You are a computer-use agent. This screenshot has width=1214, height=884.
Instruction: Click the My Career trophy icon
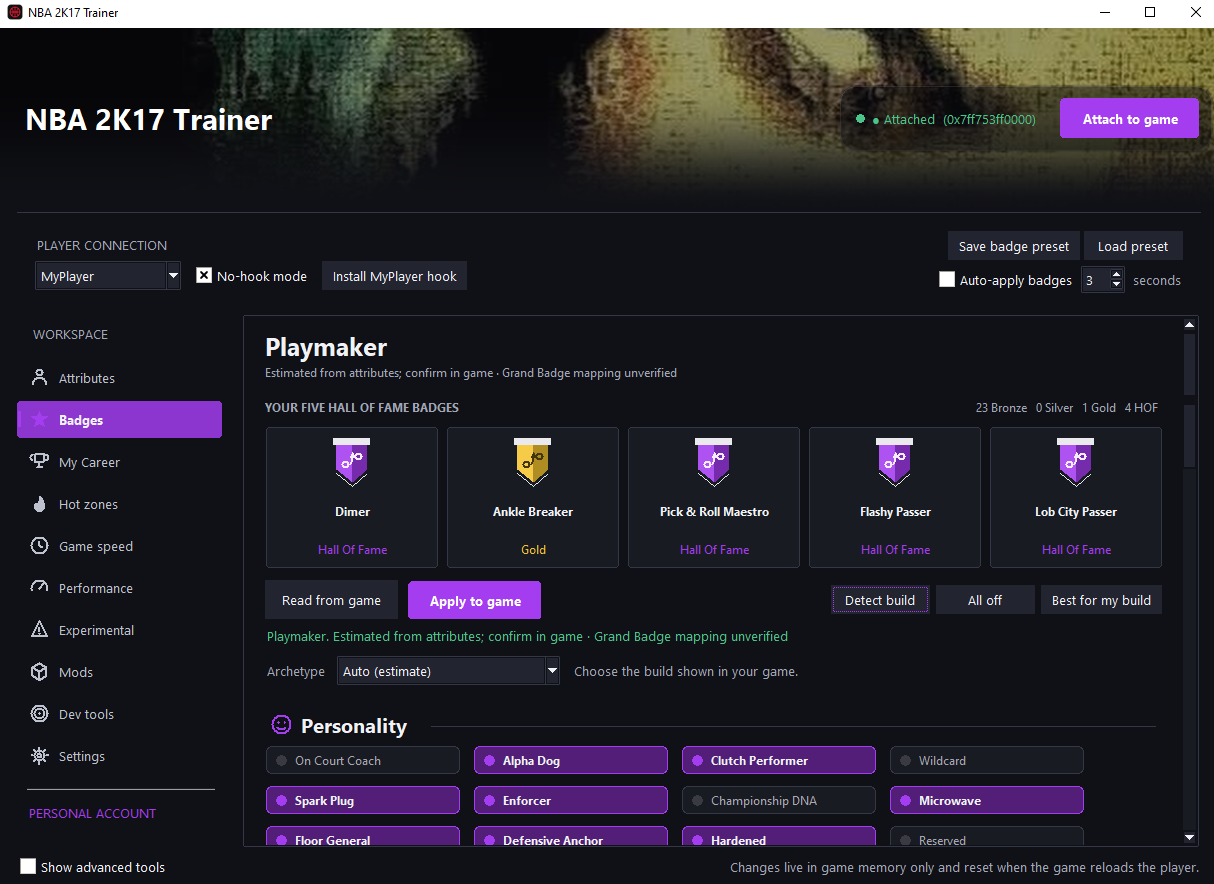point(39,462)
